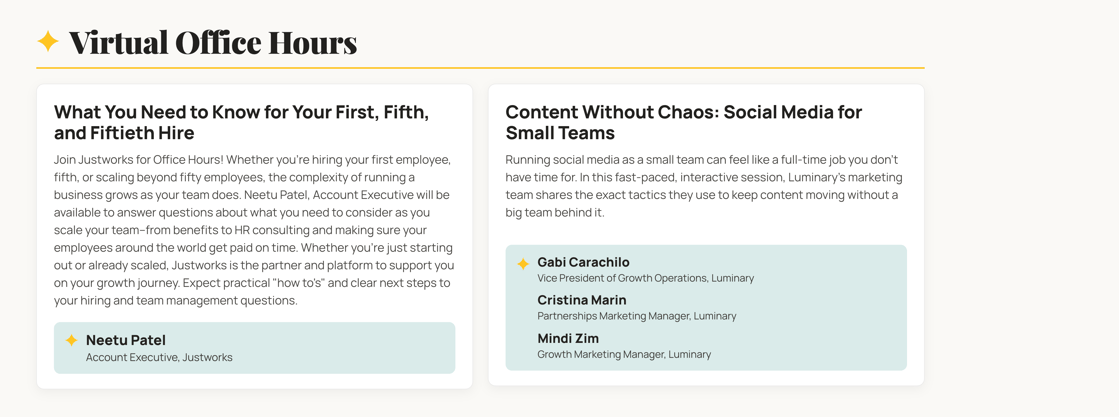Click the Luminary social media session description
The image size is (1119, 417).
(704, 186)
